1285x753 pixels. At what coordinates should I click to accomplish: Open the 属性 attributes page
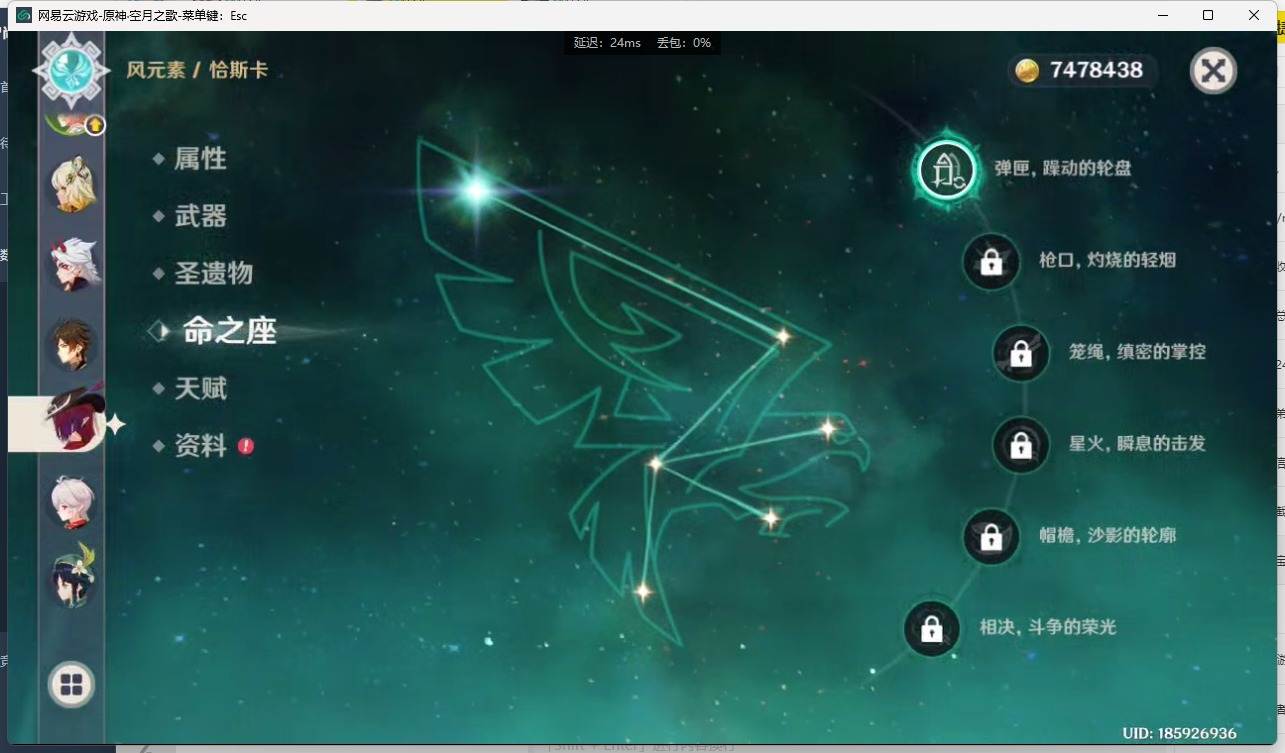pyautogui.click(x=200, y=158)
